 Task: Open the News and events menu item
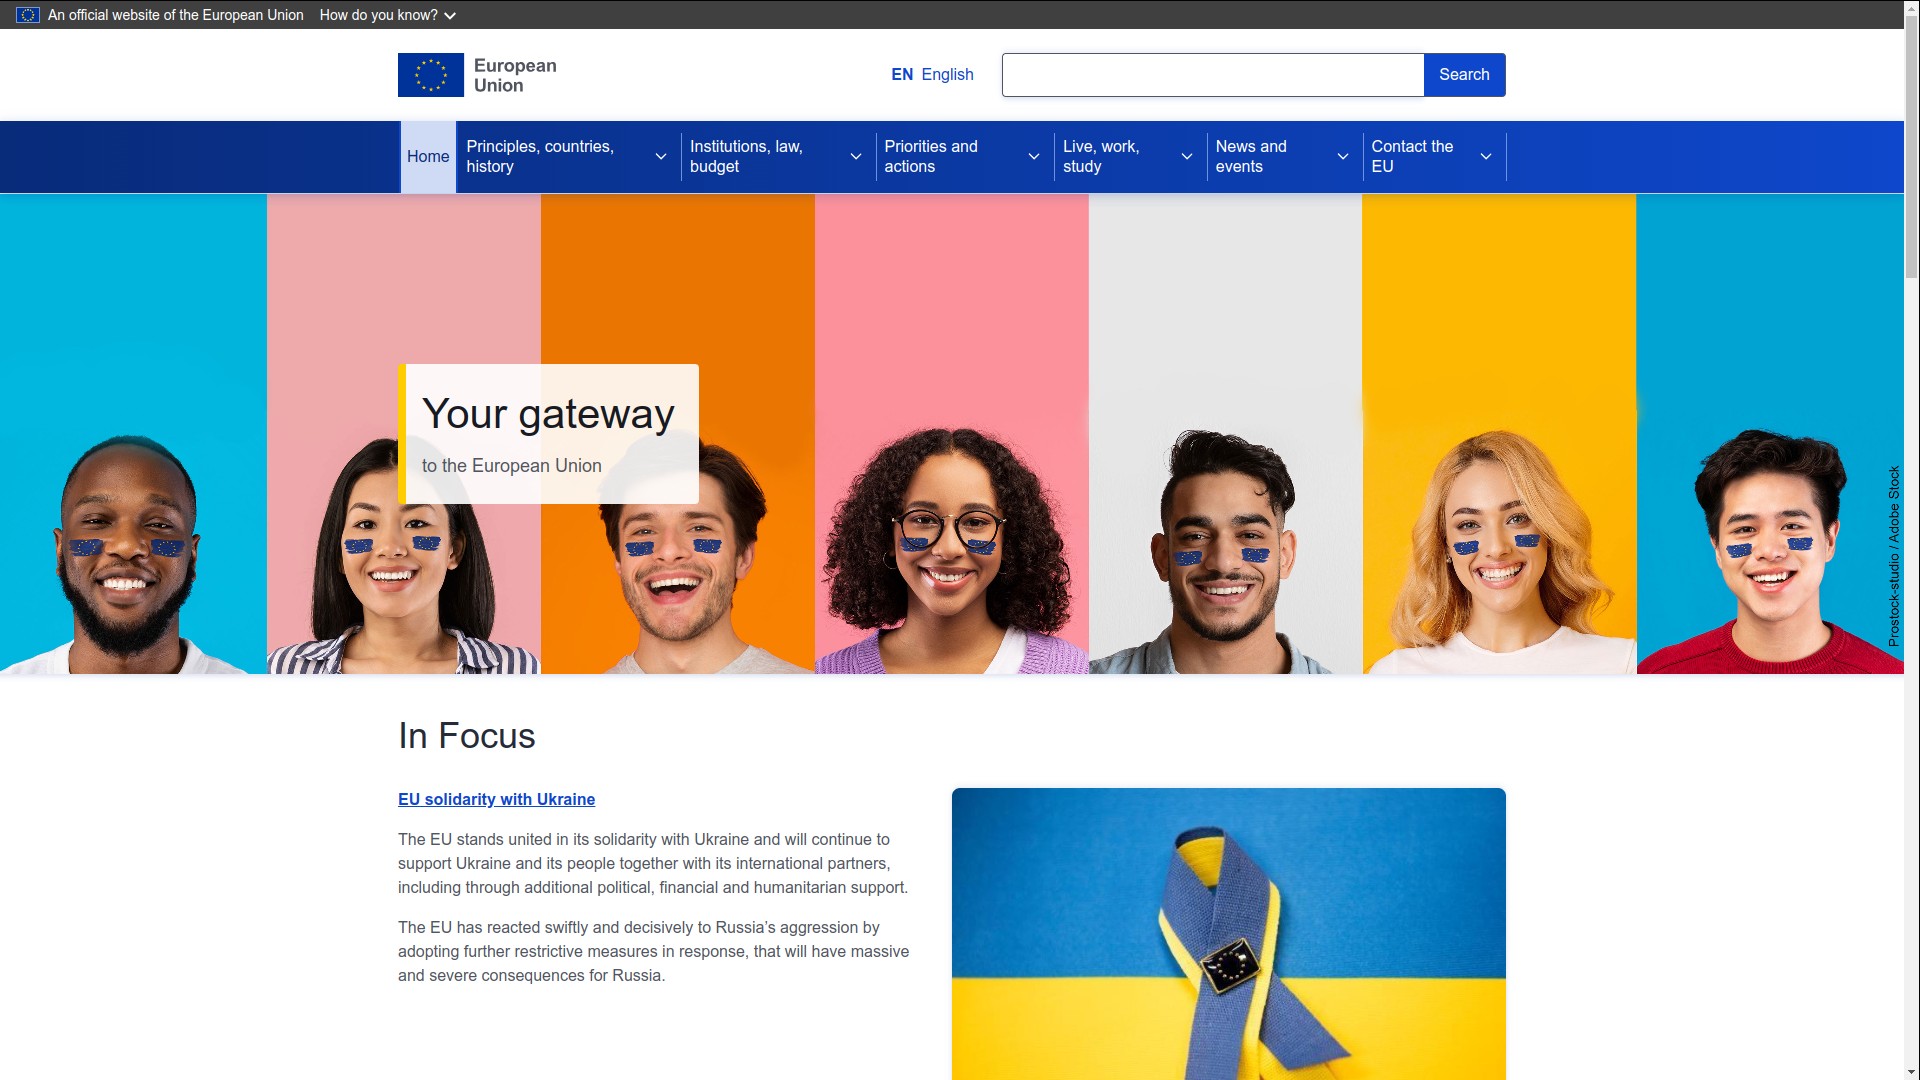click(x=1251, y=157)
